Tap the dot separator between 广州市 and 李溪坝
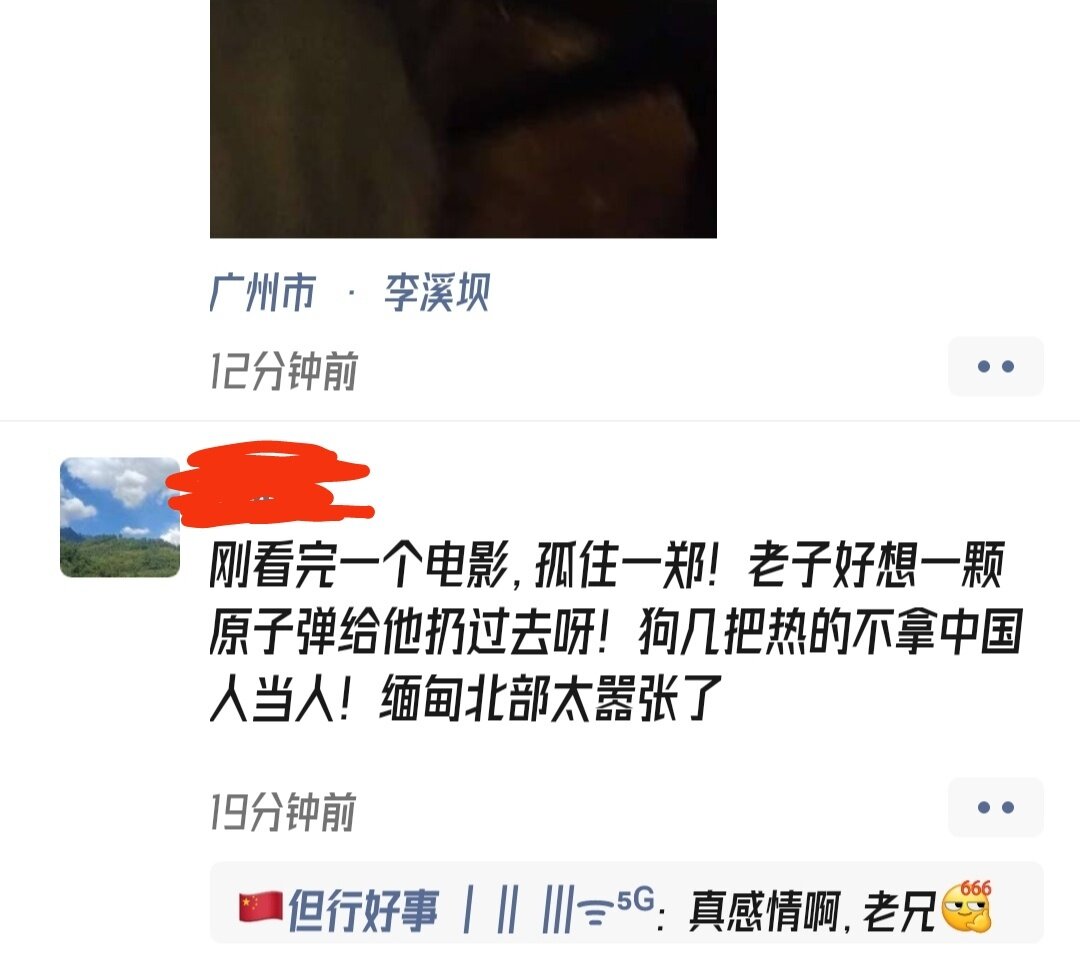Viewport: 1080px width, 973px height. pos(352,293)
